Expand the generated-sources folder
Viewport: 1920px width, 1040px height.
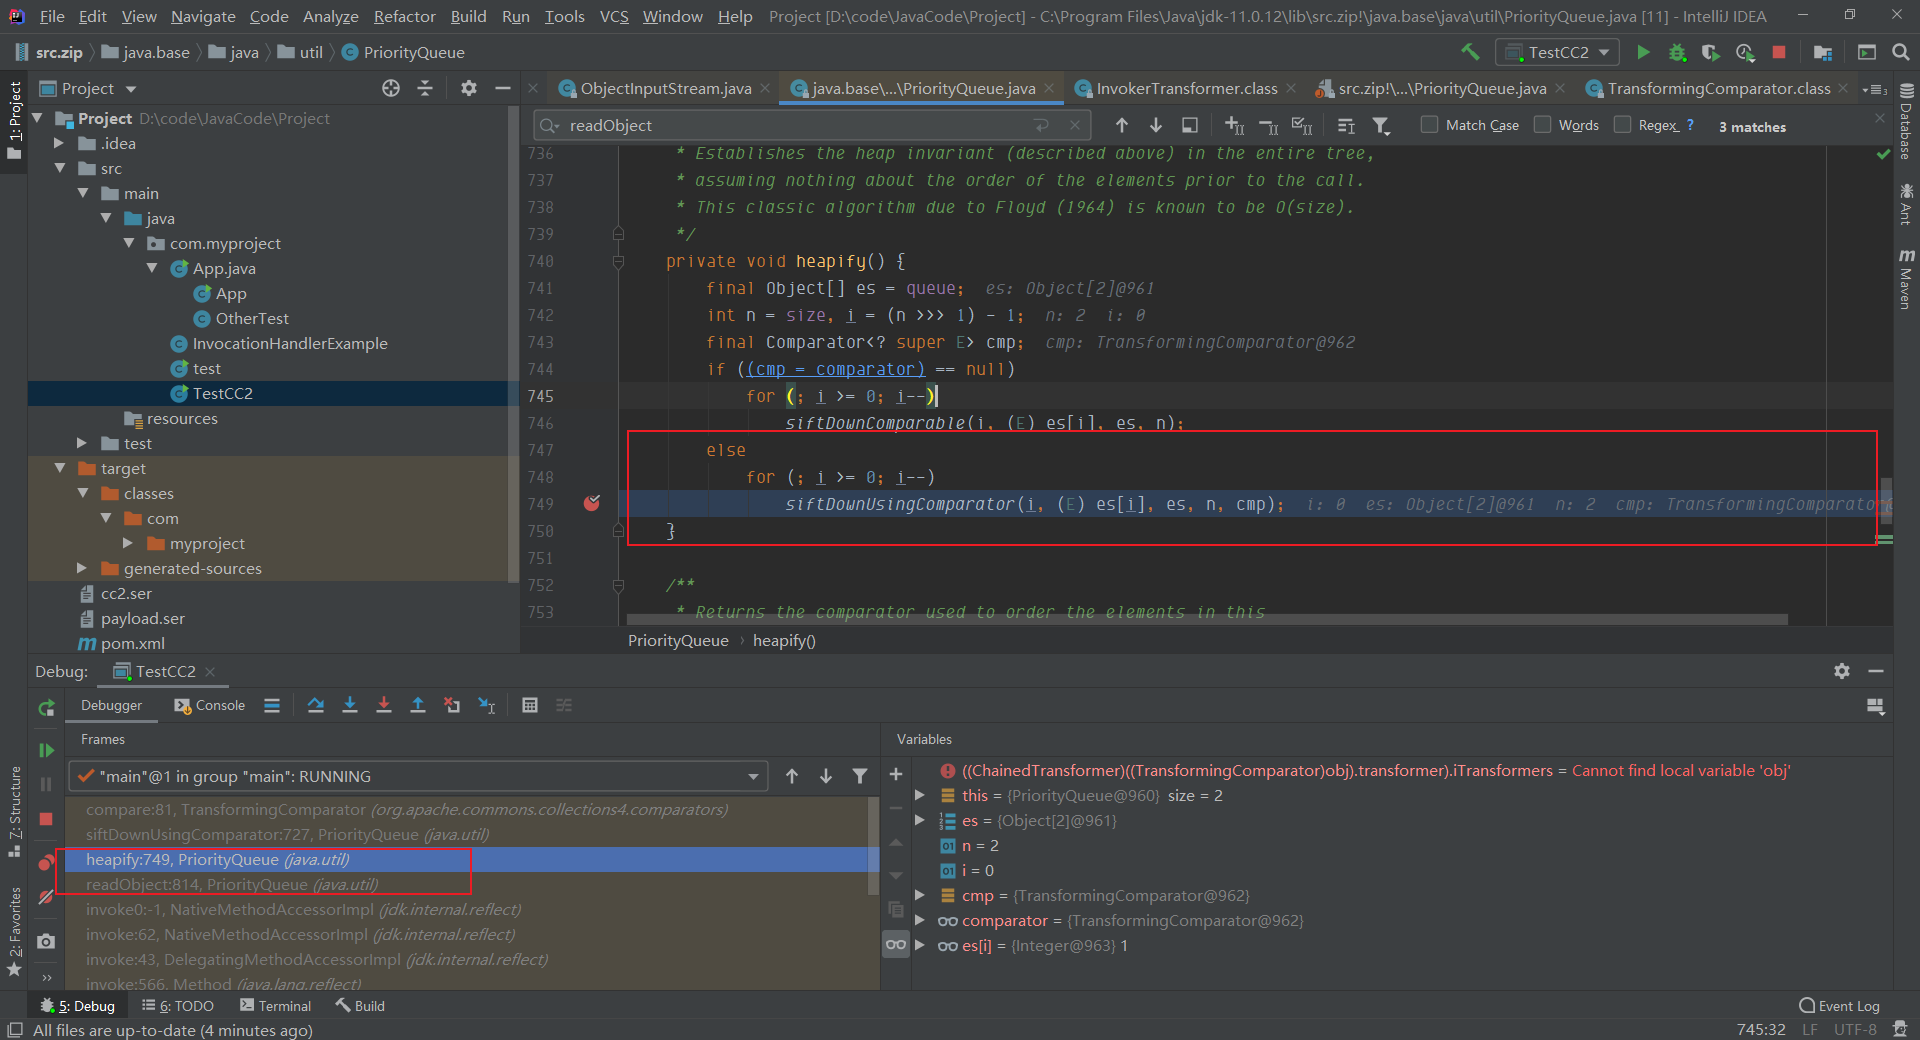[82, 568]
